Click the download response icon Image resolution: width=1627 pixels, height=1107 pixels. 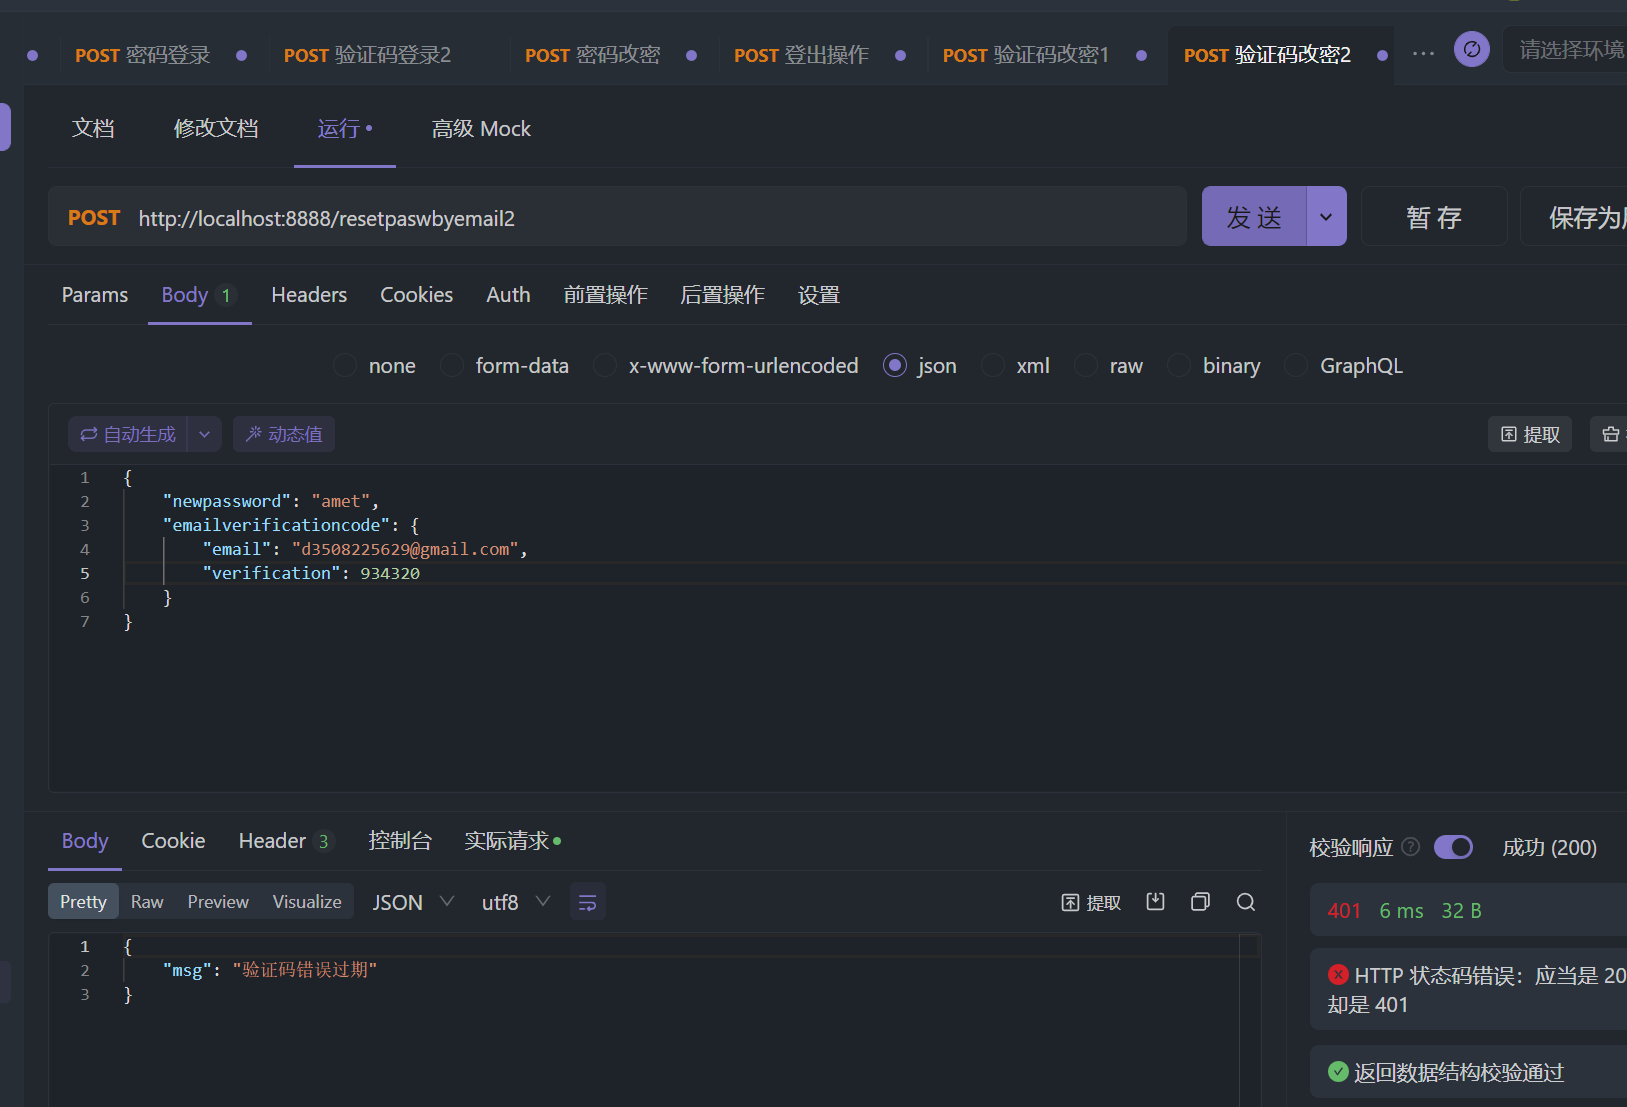pos(1155,902)
